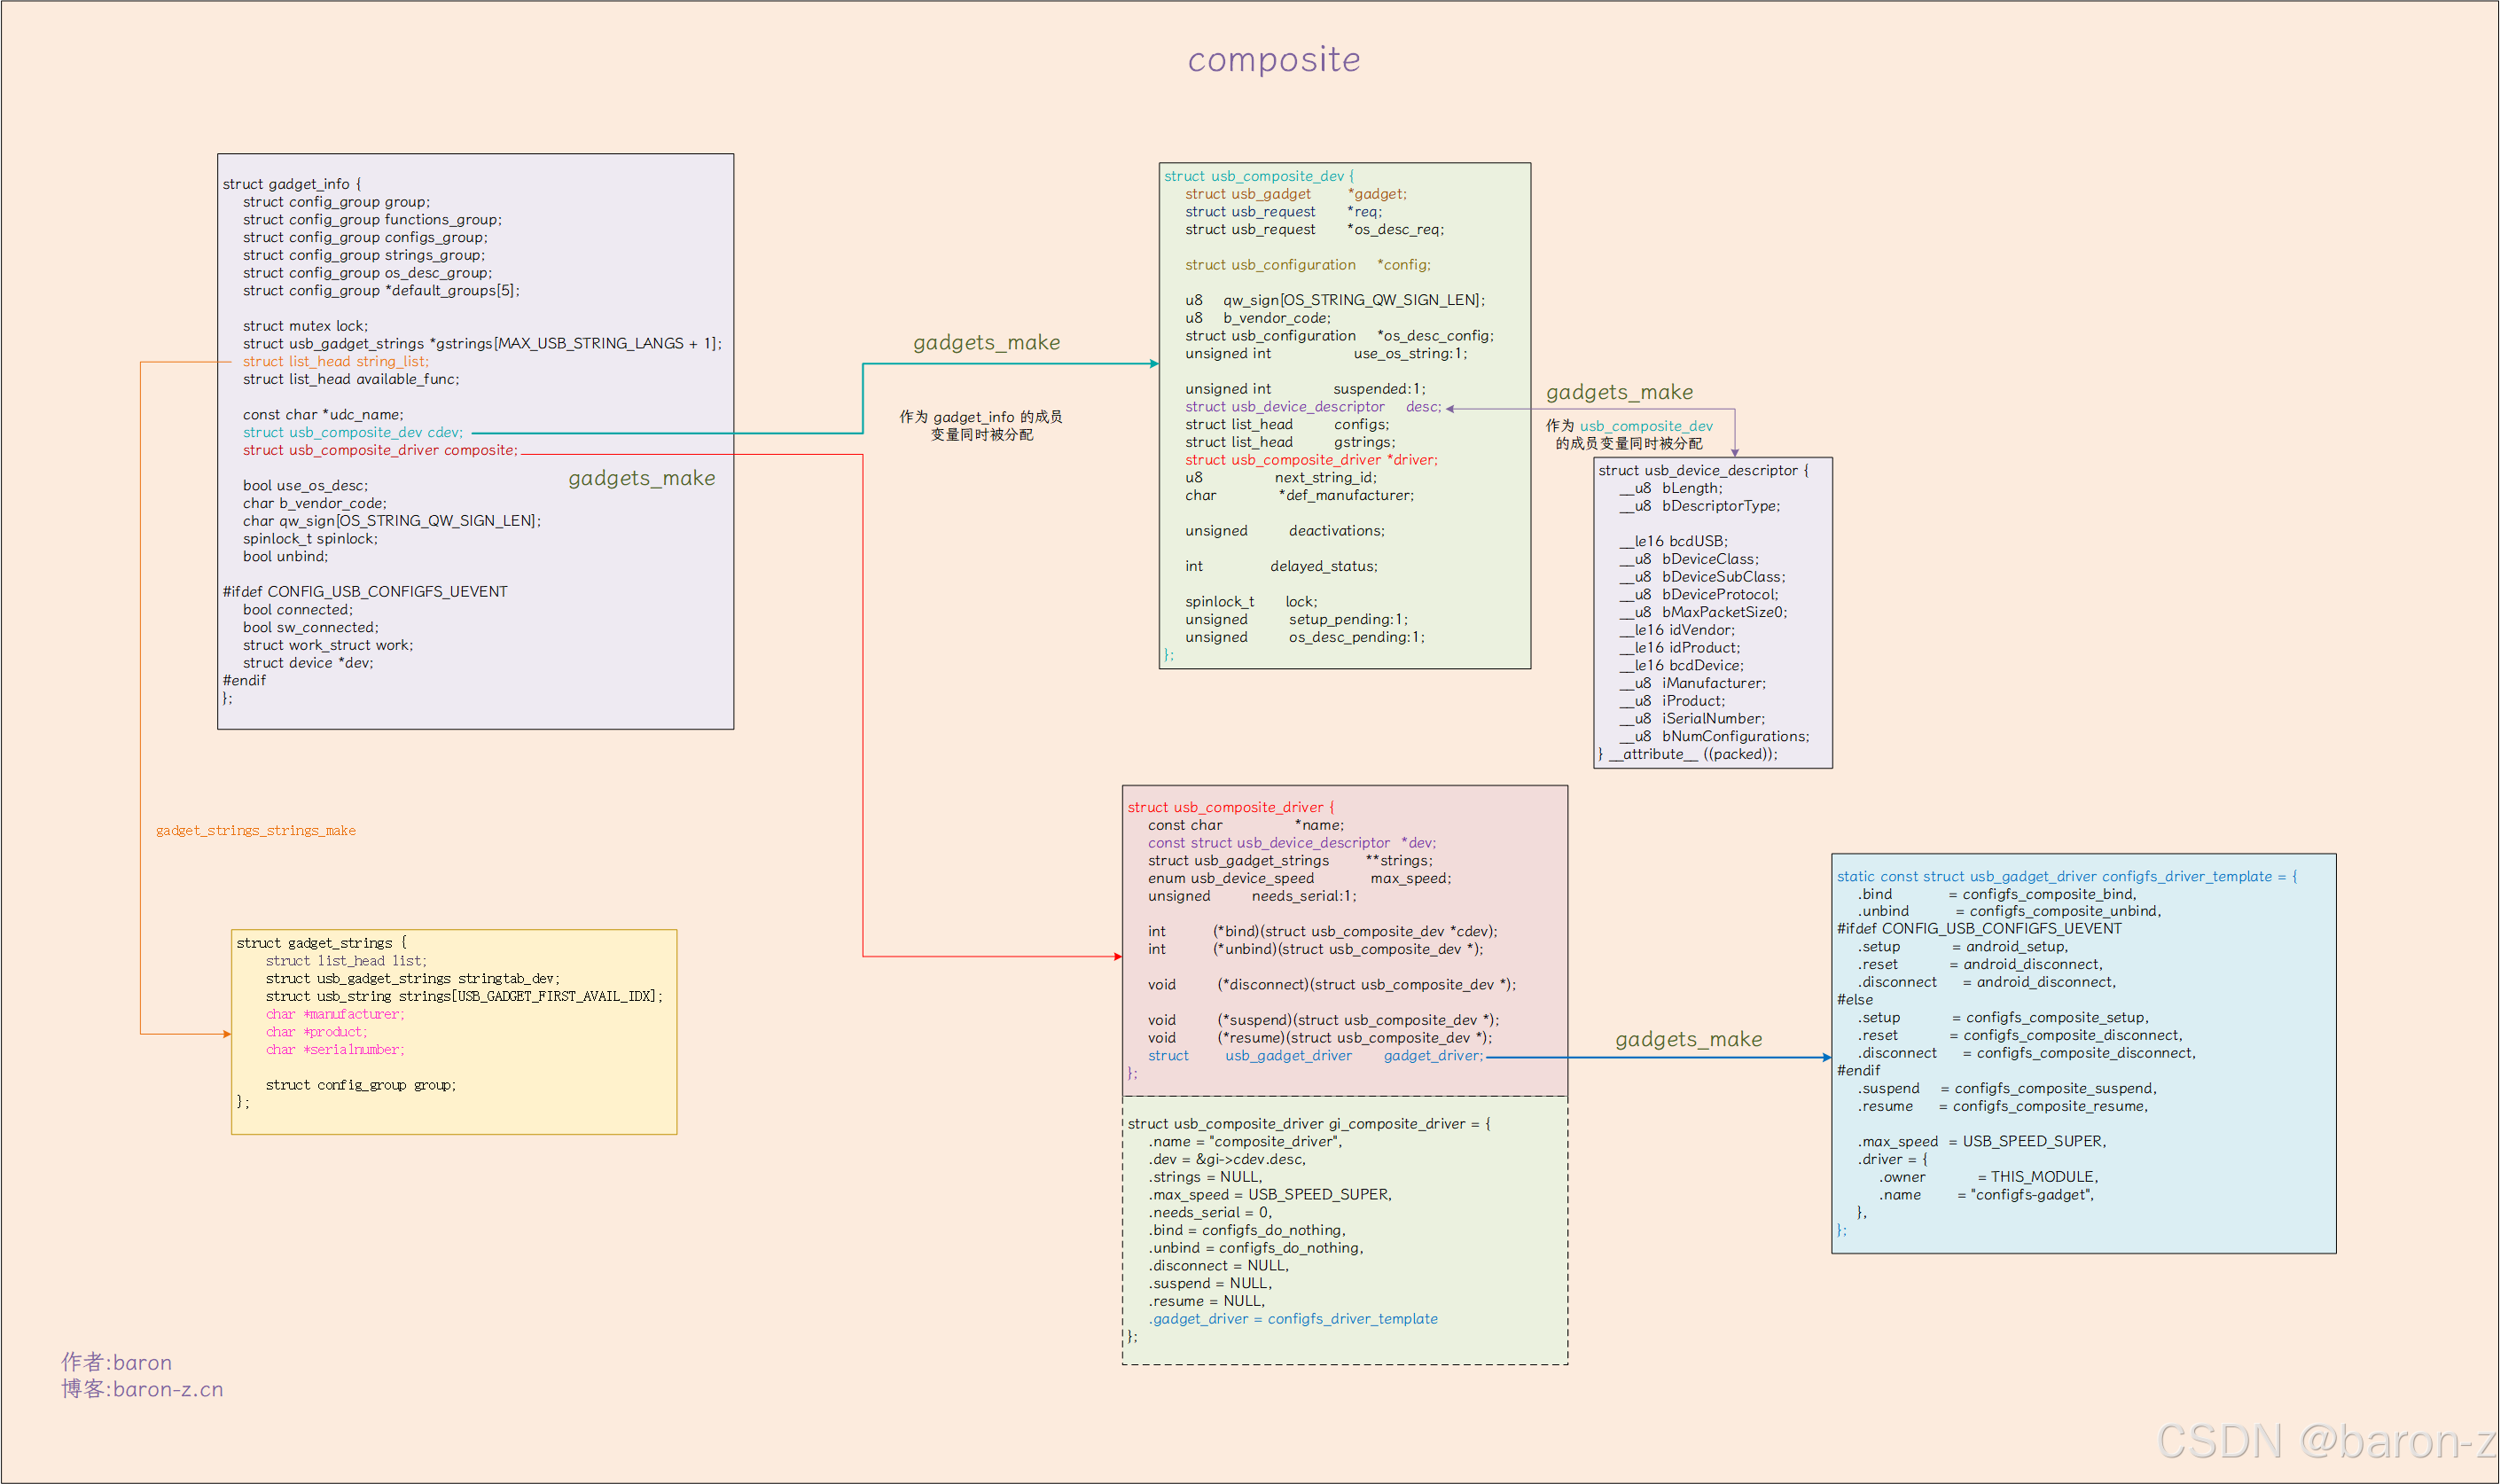Select the '.max_speed = USB_SPEED_SUPER,' template line
The height and width of the screenshot is (1484, 2500).
[x=1981, y=1142]
